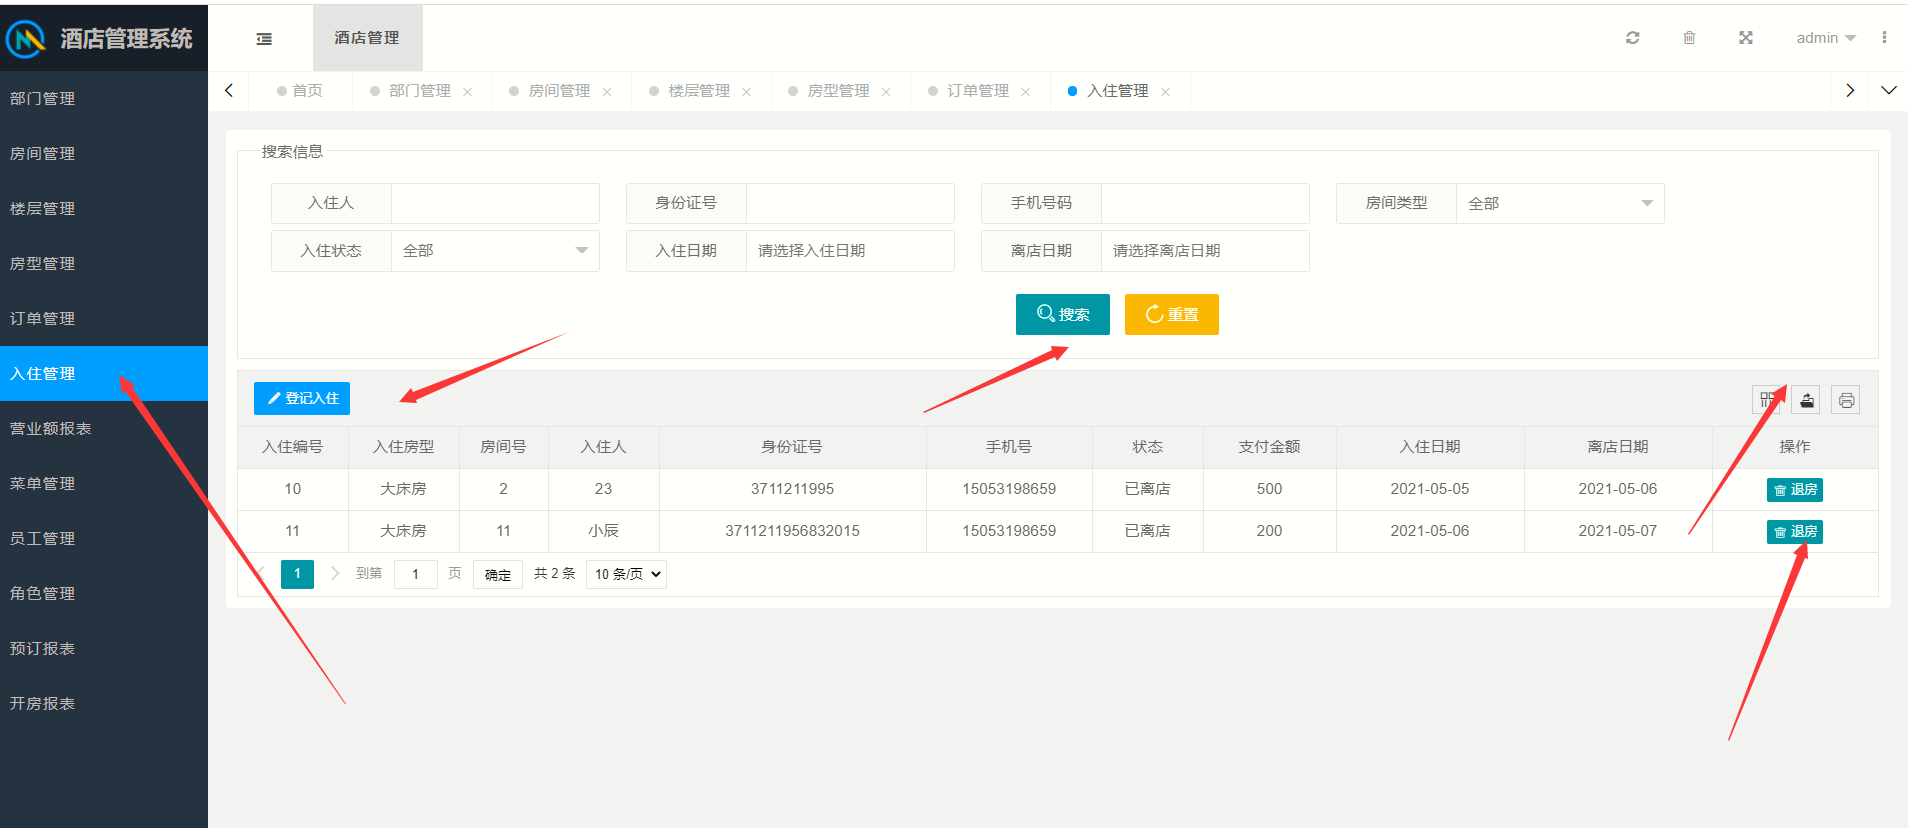Switch to the 楼层管理 tab
The image size is (1908, 828).
click(x=699, y=91)
